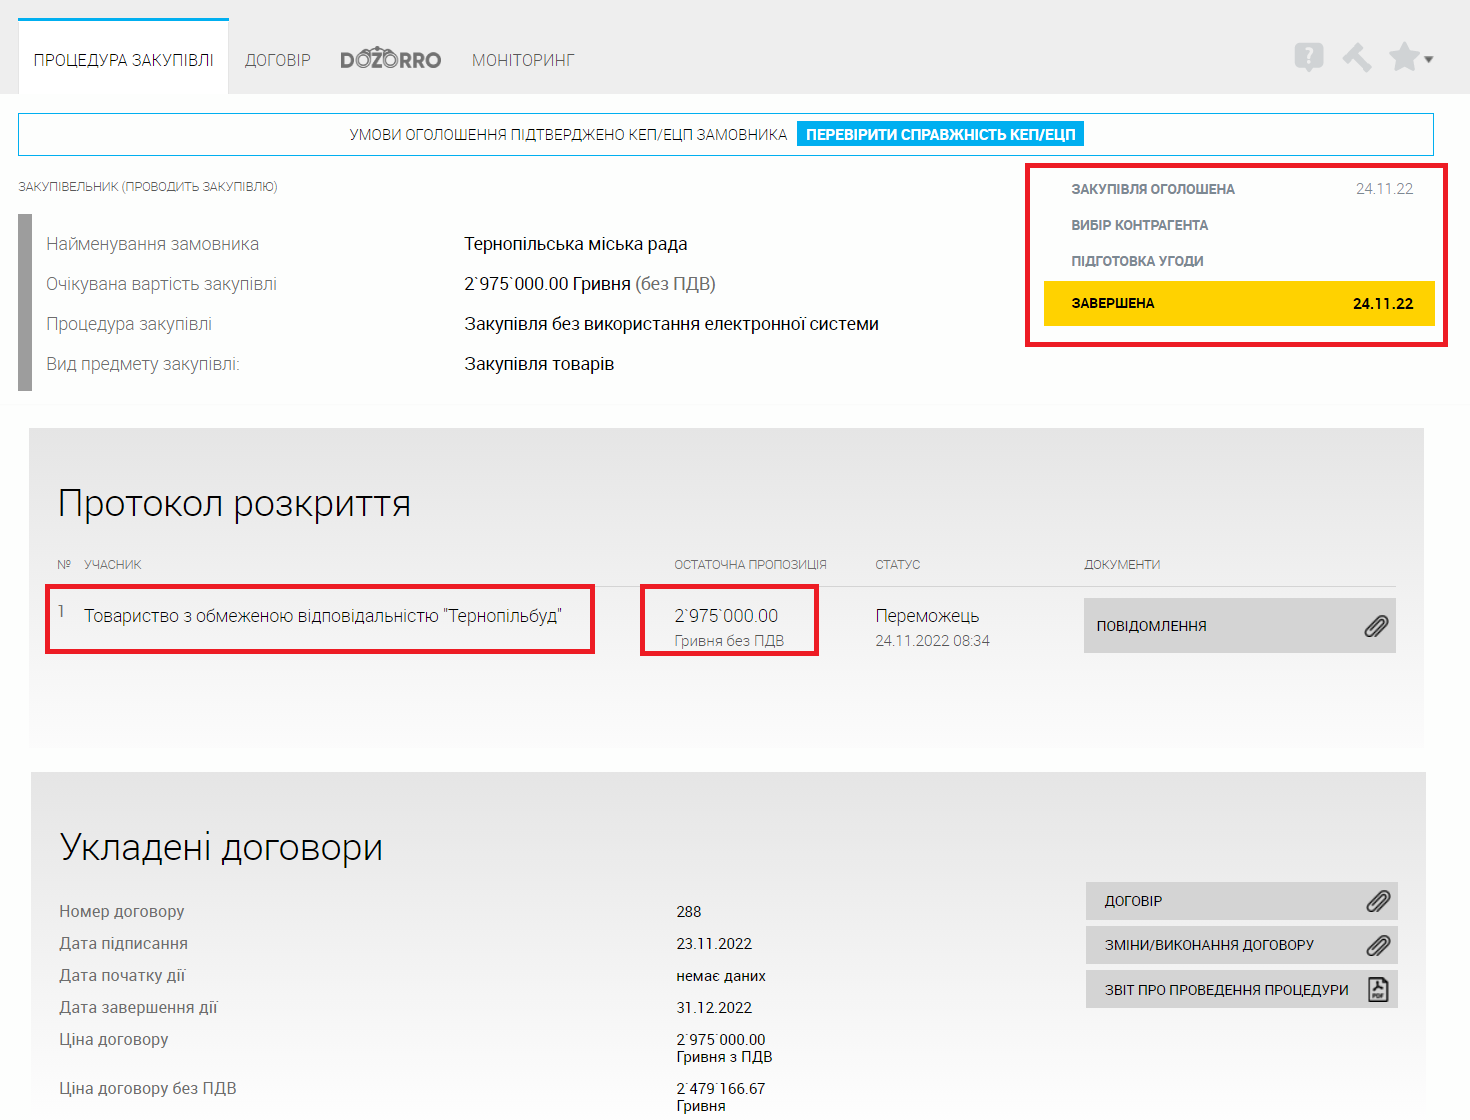Image resolution: width=1470 pixels, height=1120 pixels.
Task: Click the gavel (auction hammer) icon
Action: click(x=1357, y=57)
